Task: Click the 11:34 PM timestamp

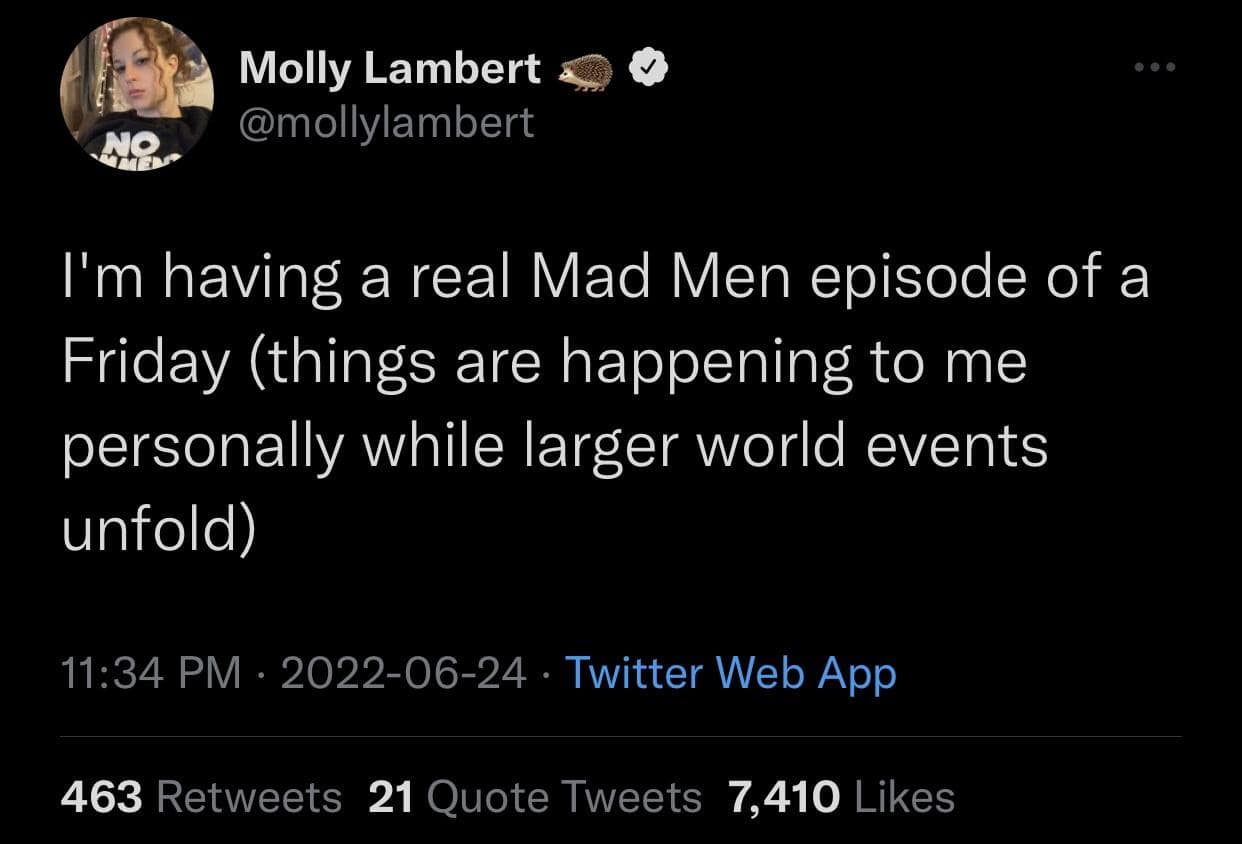Action: coord(151,673)
